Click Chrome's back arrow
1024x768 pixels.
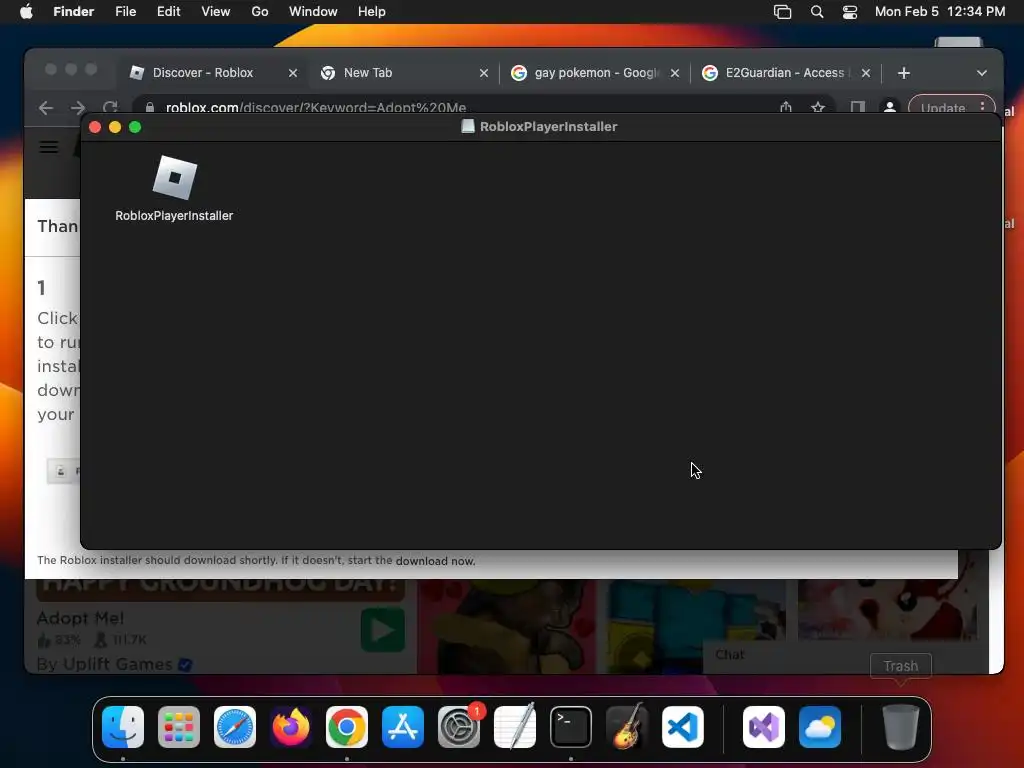click(46, 108)
